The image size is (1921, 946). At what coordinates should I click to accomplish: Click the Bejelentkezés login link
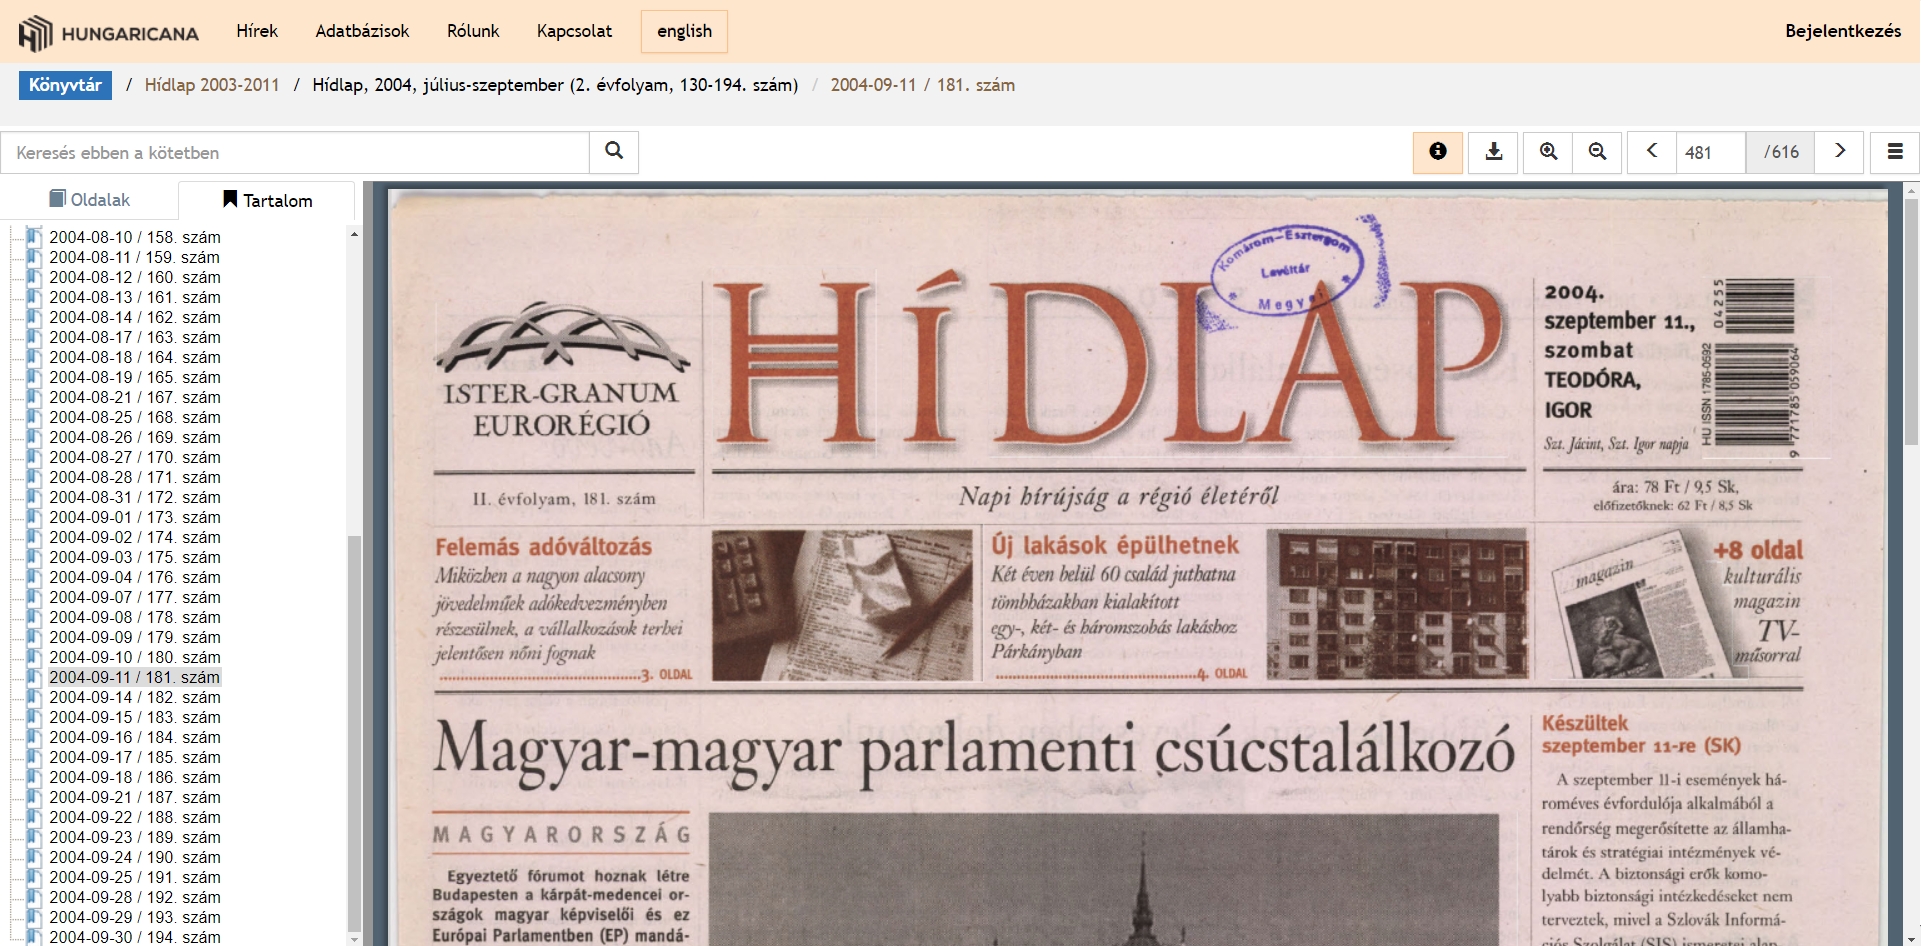tap(1843, 31)
